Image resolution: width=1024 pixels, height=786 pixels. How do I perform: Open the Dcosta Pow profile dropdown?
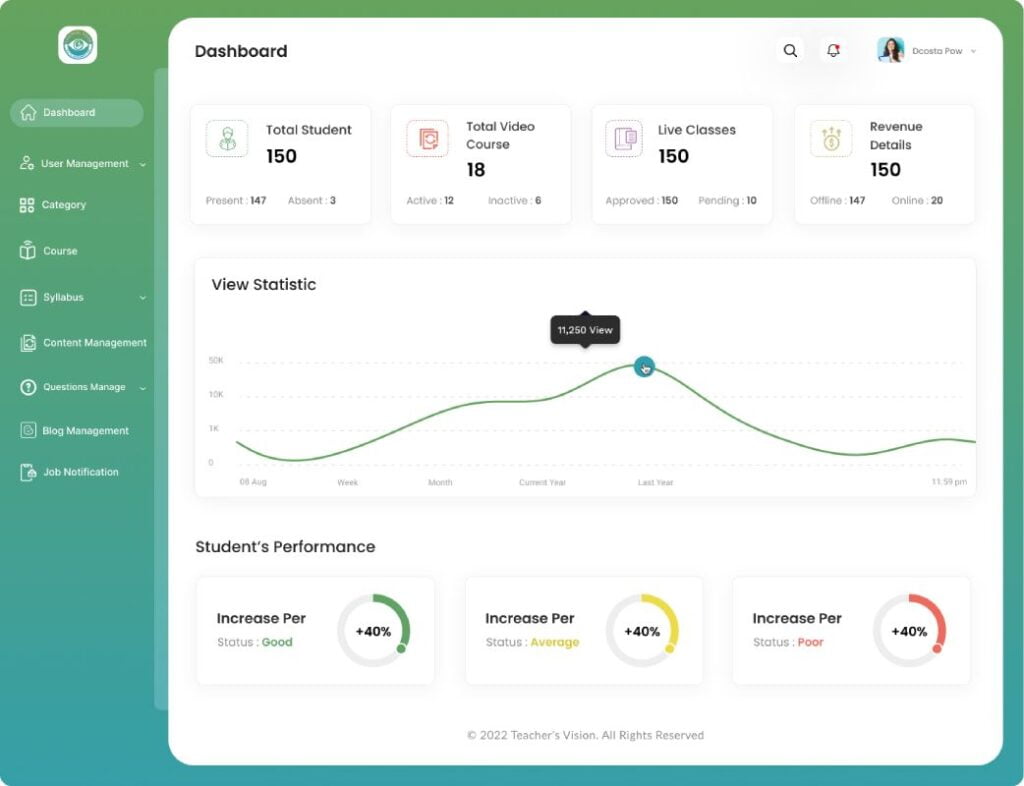[973, 51]
